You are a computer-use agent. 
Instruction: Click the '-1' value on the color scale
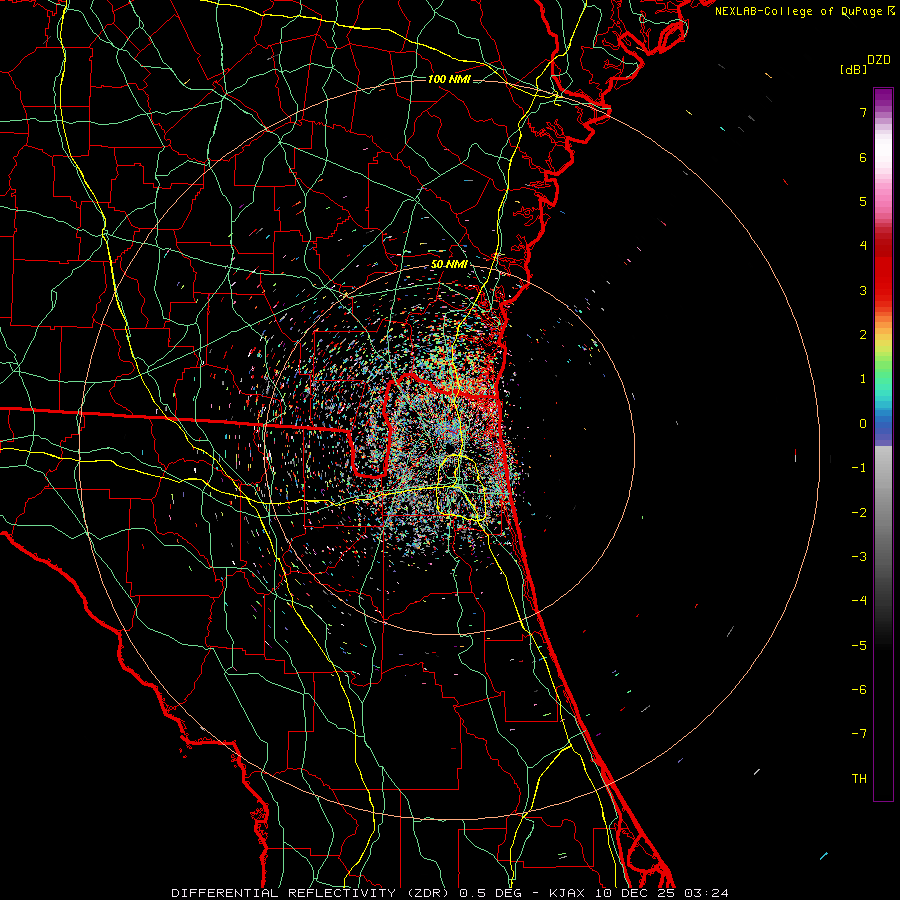(x=859, y=468)
